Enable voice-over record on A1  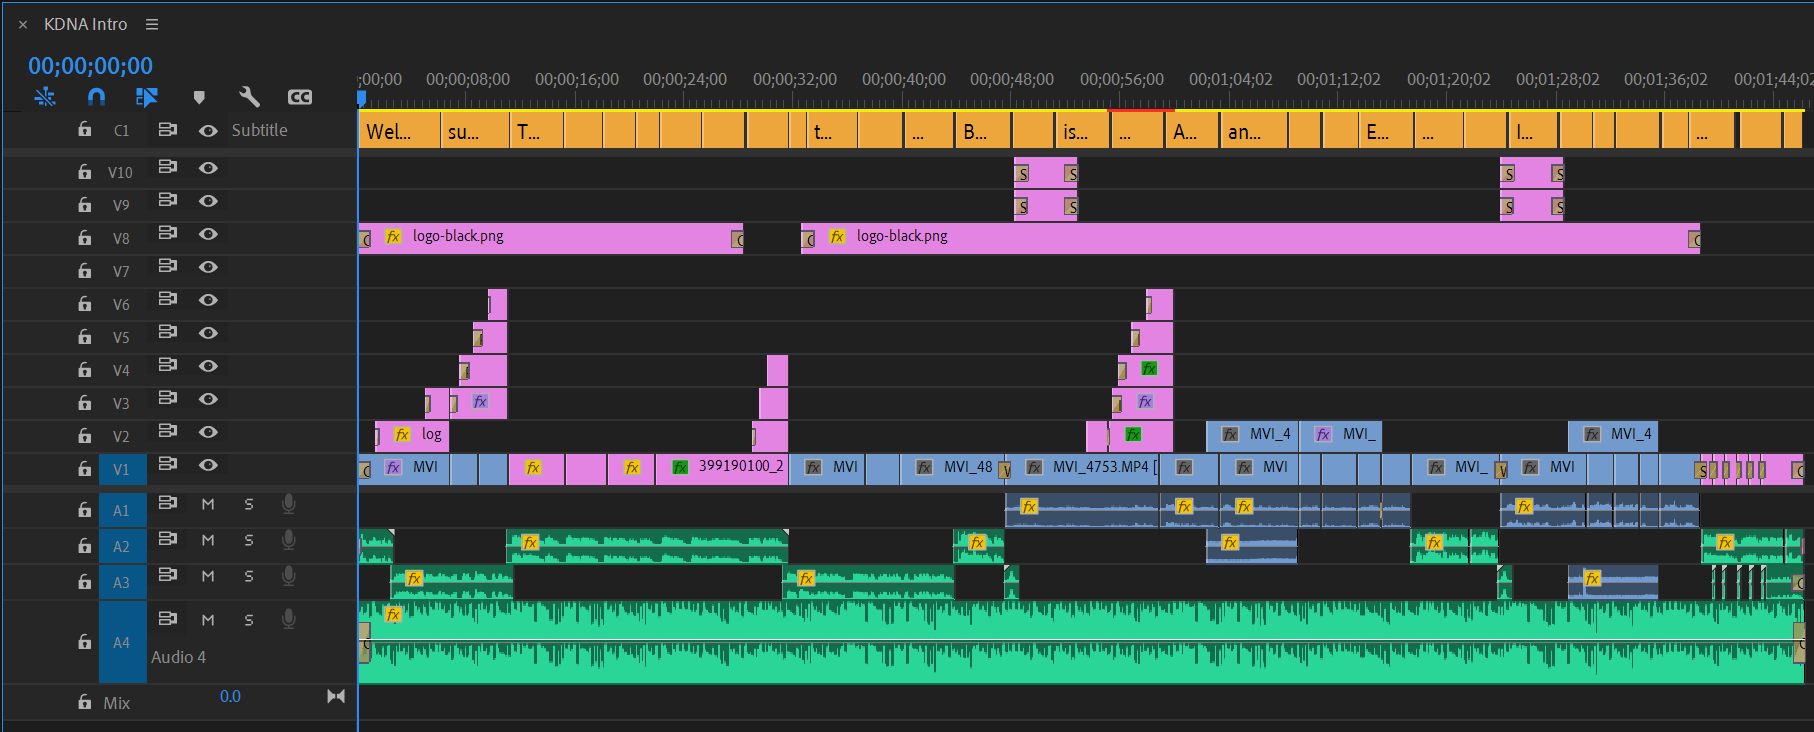[289, 504]
